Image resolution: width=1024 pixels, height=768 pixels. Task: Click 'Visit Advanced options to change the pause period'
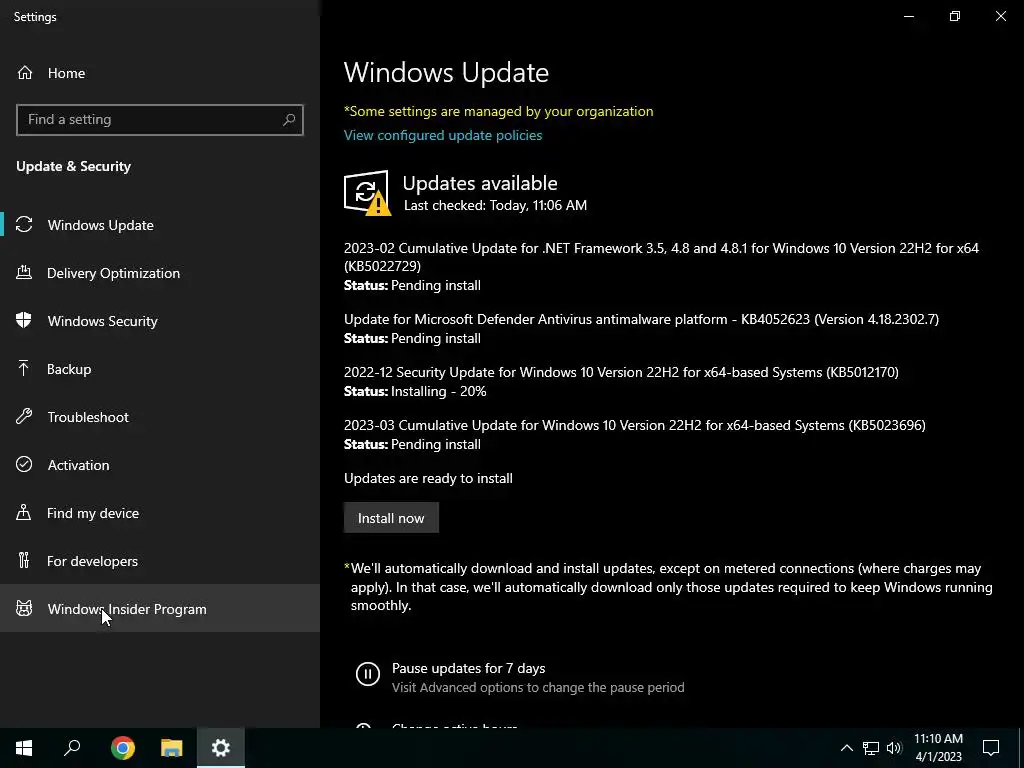click(x=538, y=687)
